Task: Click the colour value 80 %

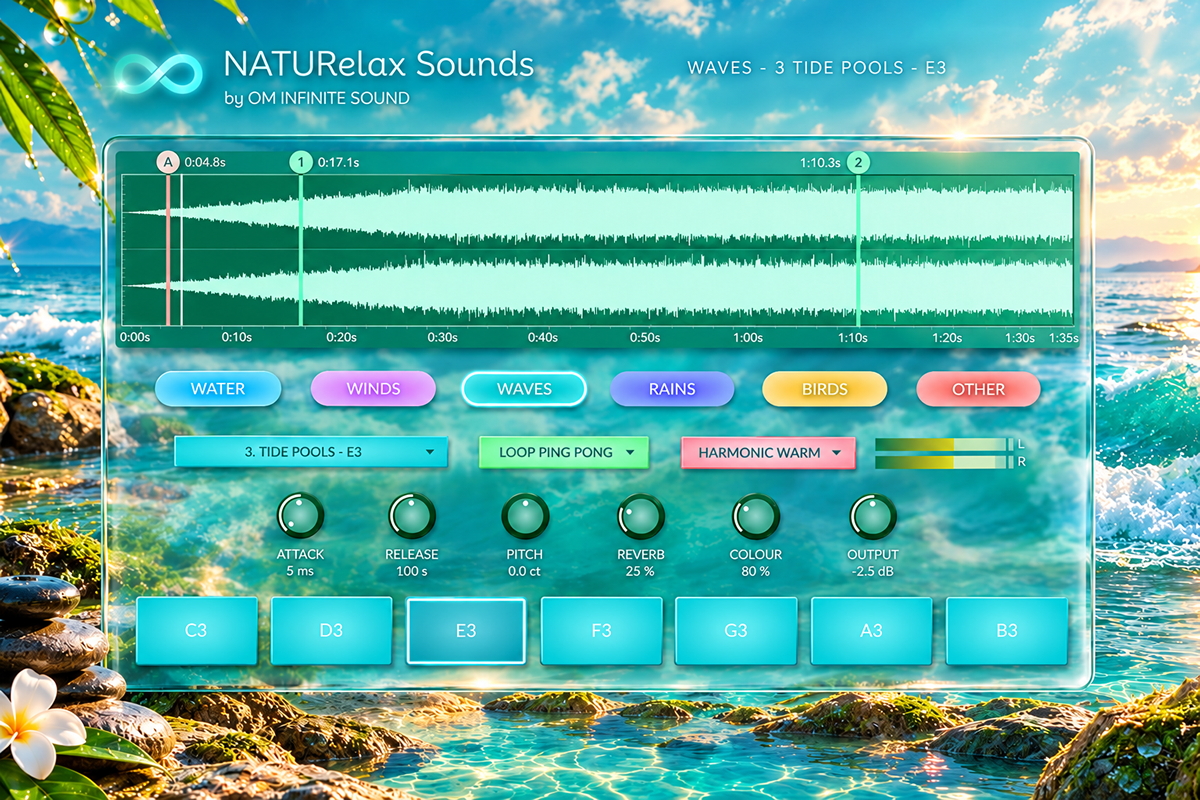Action: click(x=756, y=571)
